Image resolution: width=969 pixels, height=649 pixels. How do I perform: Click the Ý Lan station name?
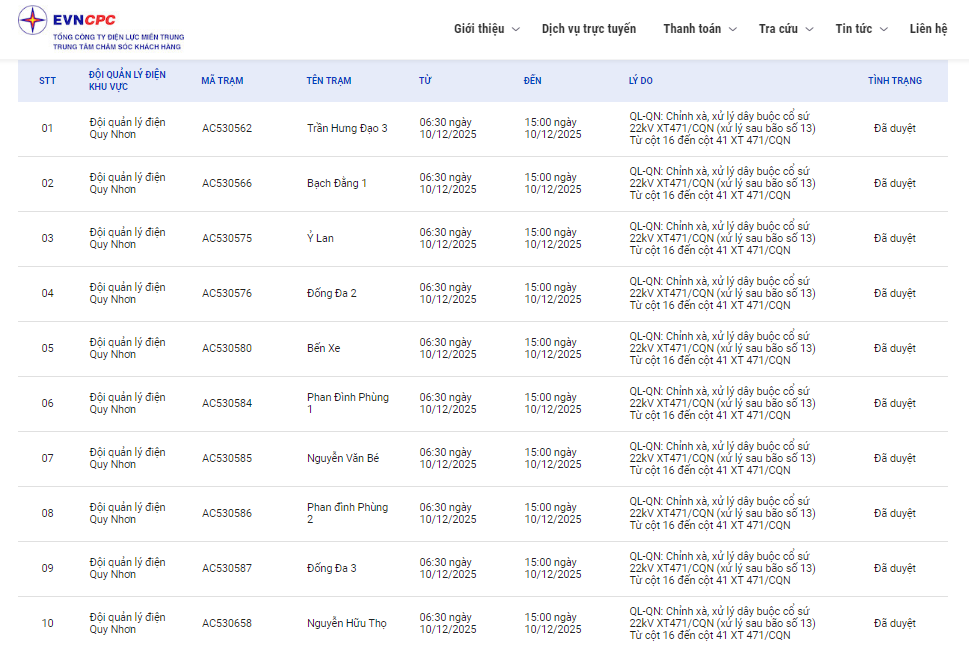click(320, 239)
